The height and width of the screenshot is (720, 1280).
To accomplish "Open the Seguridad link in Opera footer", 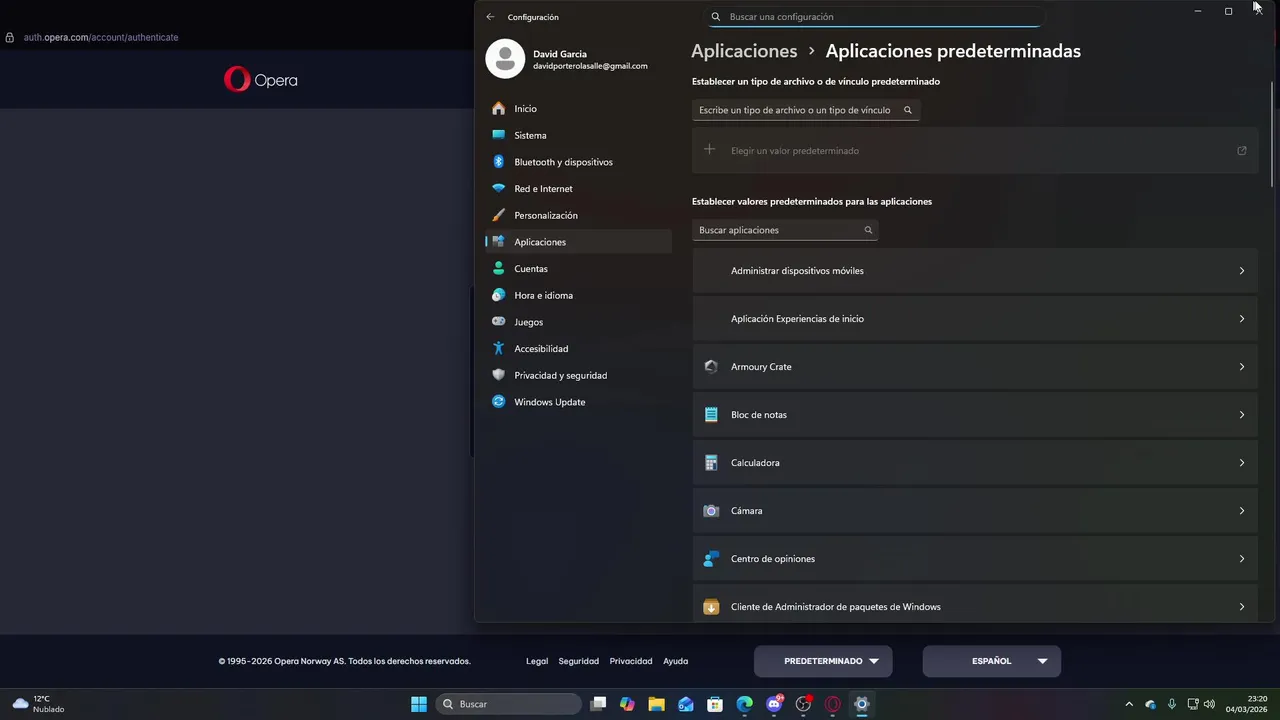I will coord(578,661).
